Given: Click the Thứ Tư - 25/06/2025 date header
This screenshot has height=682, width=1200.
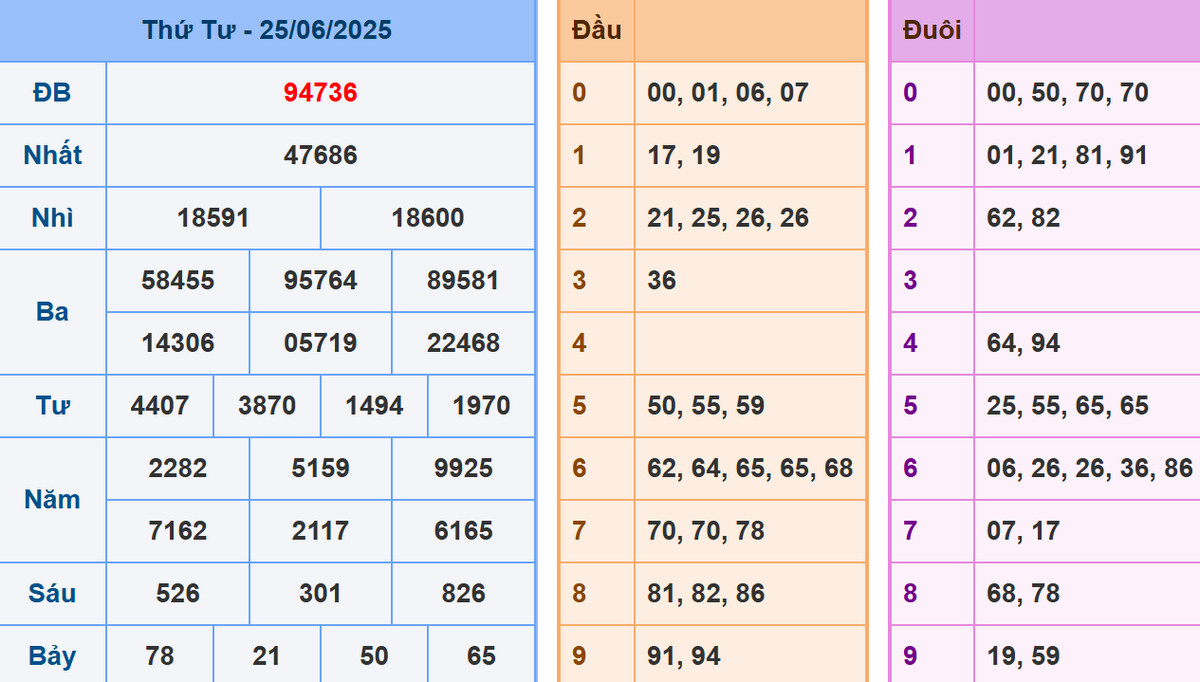Looking at the screenshot, I should pyautogui.click(x=267, y=30).
